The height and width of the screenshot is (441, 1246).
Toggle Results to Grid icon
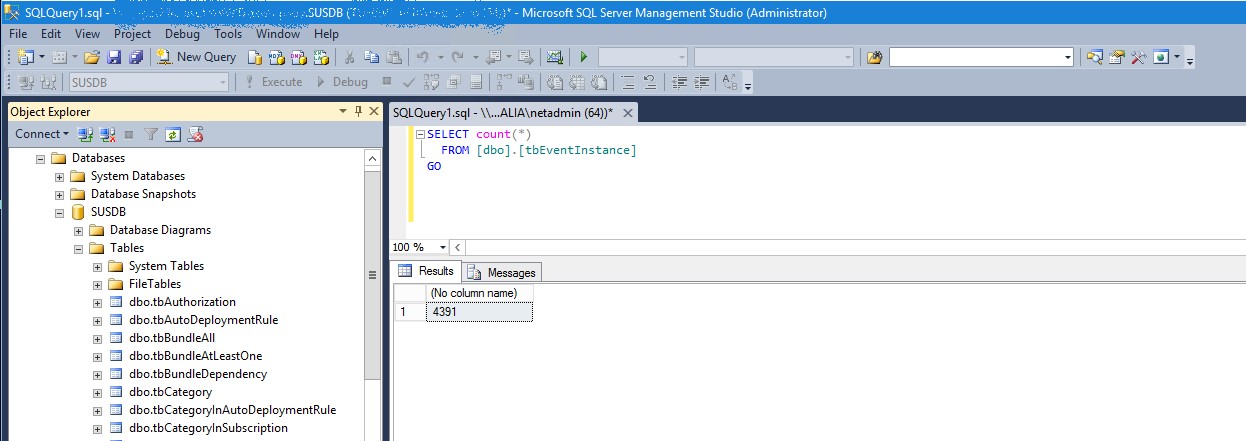575,82
